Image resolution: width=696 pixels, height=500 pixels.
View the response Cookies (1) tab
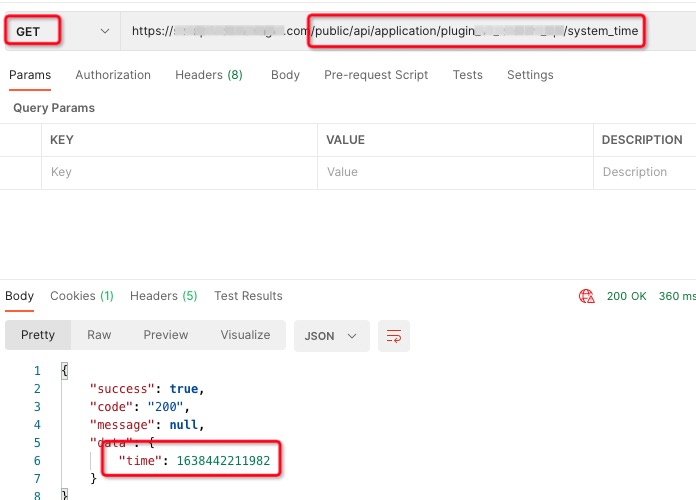(x=82, y=296)
